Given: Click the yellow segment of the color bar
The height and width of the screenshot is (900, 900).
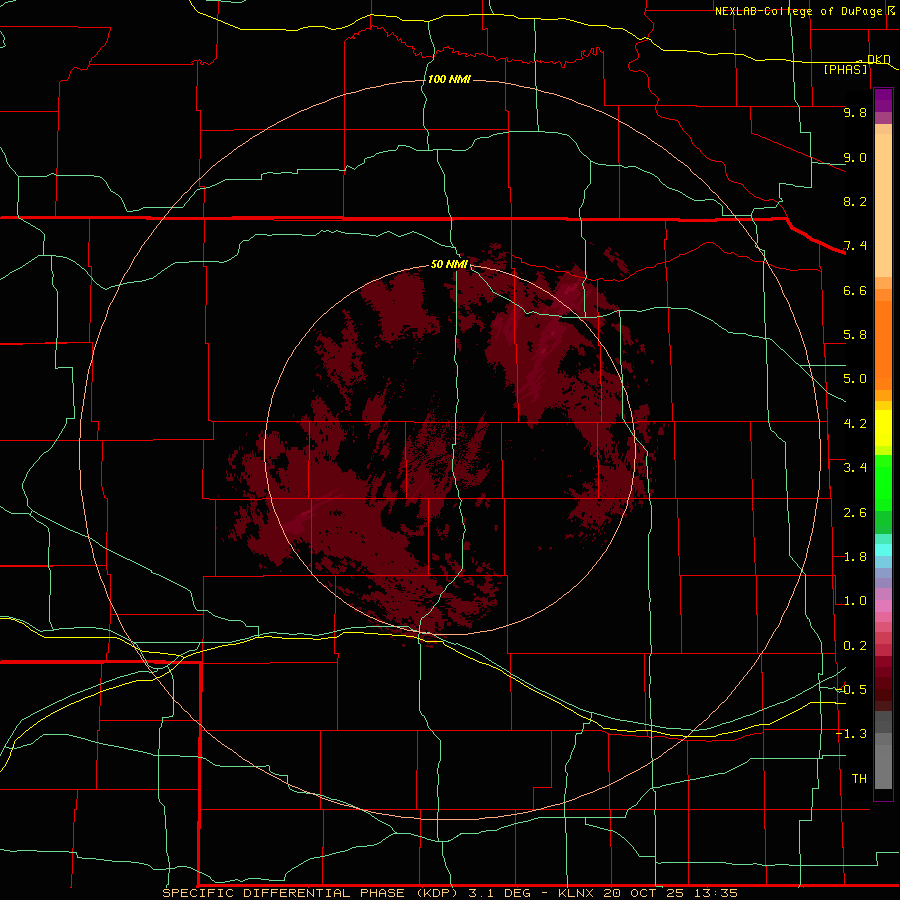Looking at the screenshot, I should (x=883, y=428).
